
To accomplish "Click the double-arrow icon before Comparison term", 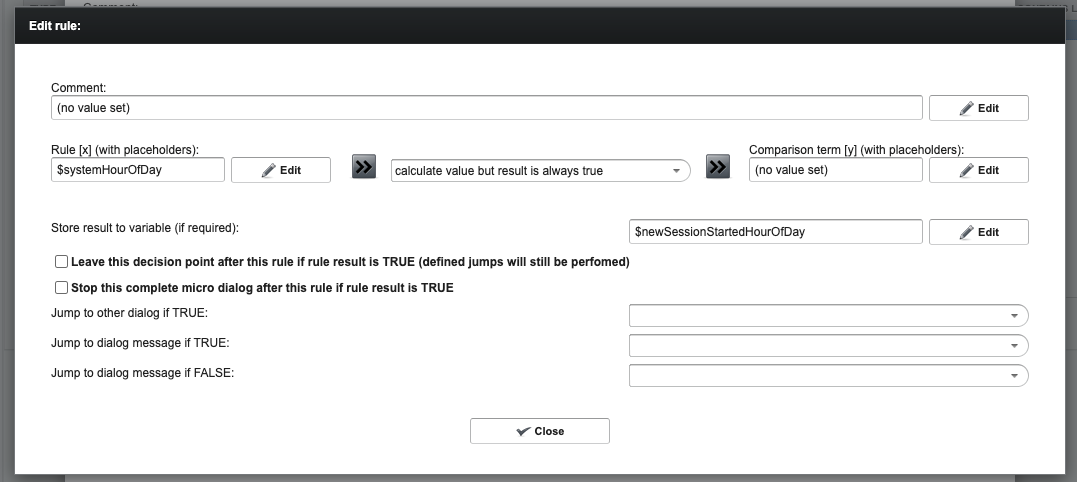I will click(718, 168).
